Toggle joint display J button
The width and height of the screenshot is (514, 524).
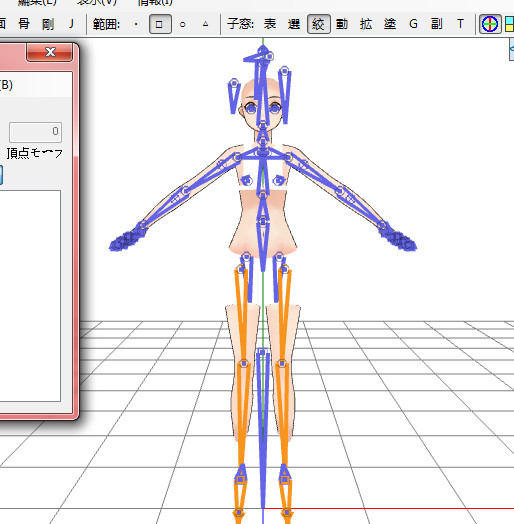pyautogui.click(x=71, y=24)
